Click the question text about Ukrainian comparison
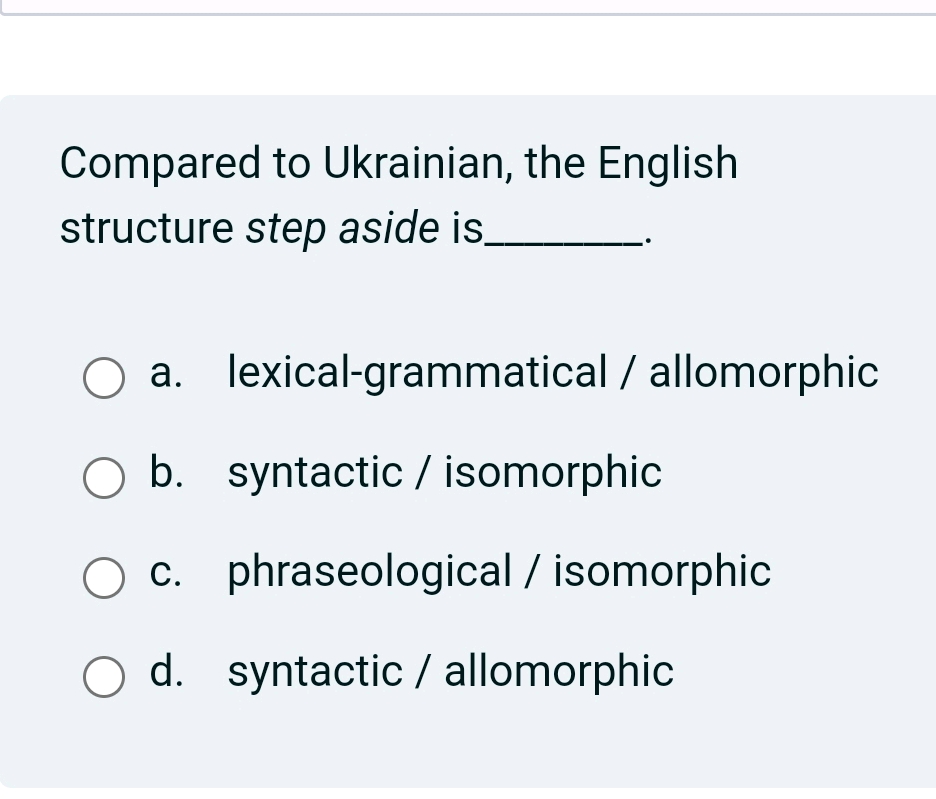Screen dimensions: 936x799 398,163
